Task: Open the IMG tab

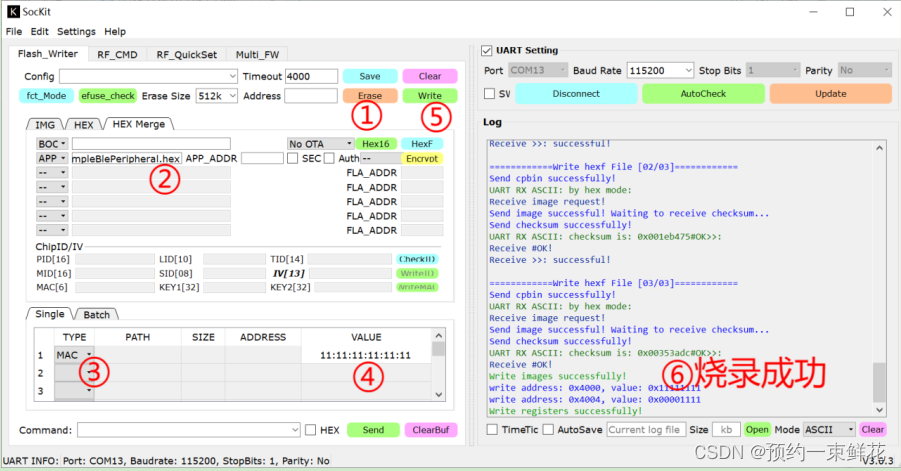Action: pyautogui.click(x=45, y=125)
